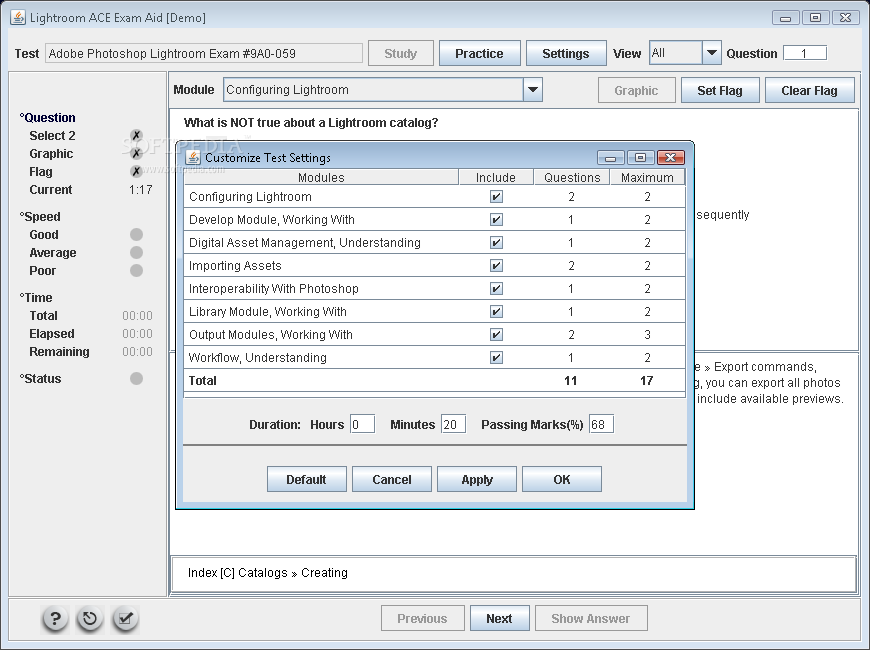Click the Flag status indicator in sidebar
This screenshot has height=650, width=870.
(136, 172)
